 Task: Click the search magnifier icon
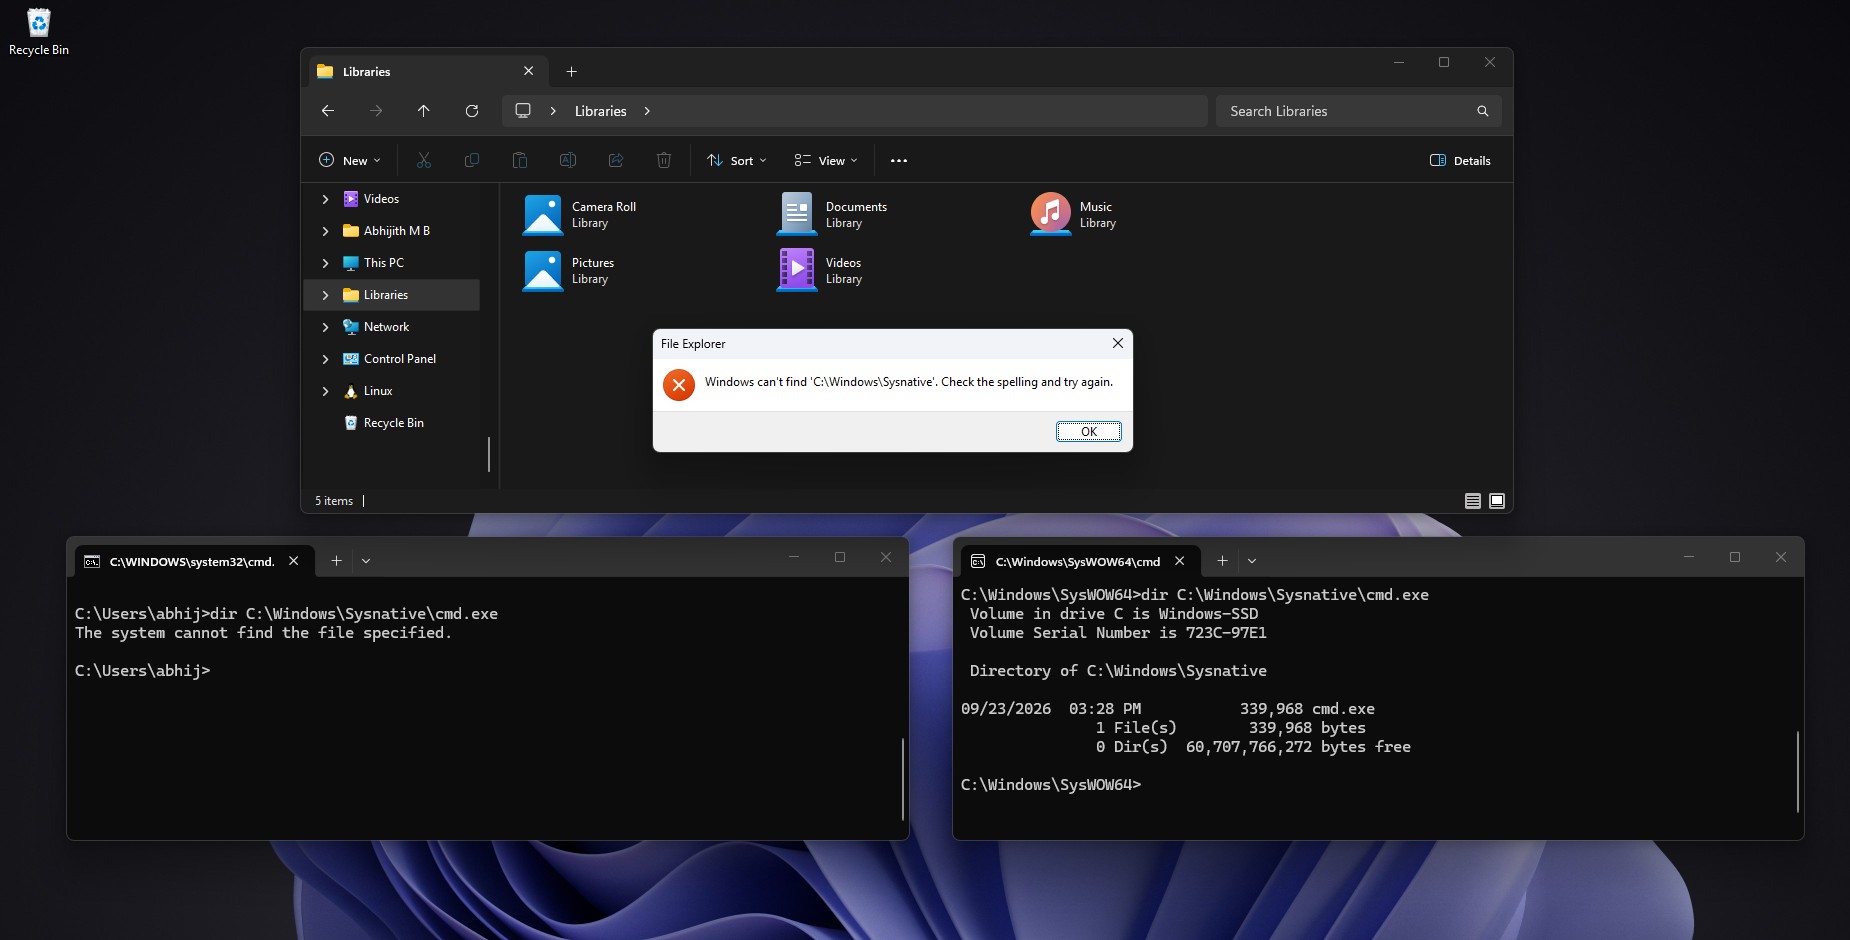[x=1483, y=111]
